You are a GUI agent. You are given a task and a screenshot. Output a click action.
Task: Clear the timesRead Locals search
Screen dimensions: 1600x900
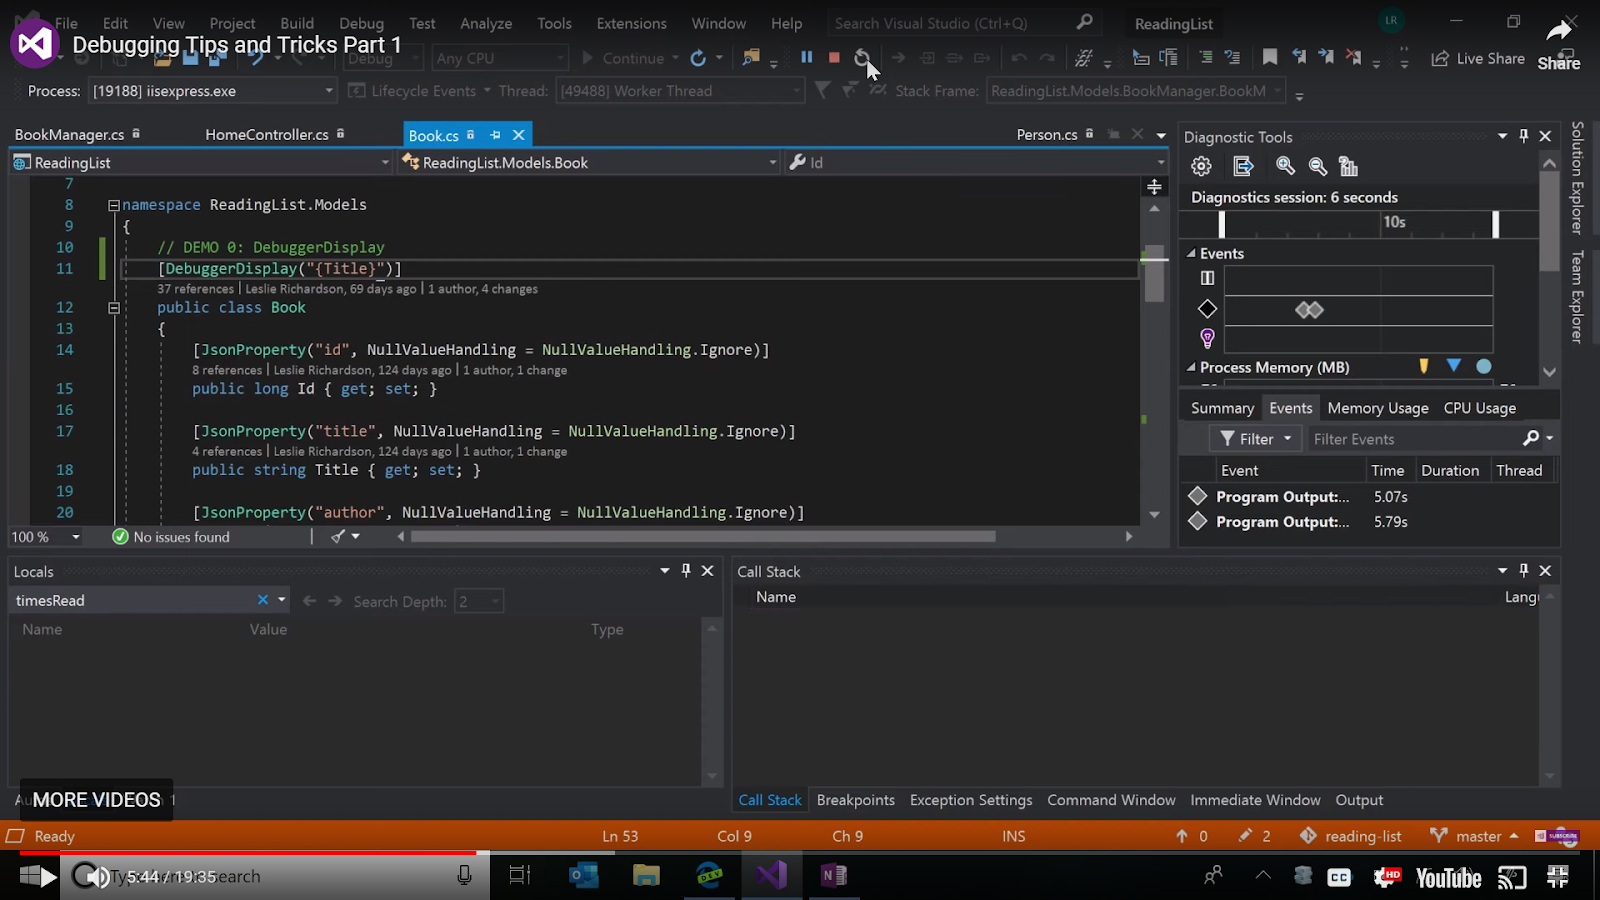262,600
